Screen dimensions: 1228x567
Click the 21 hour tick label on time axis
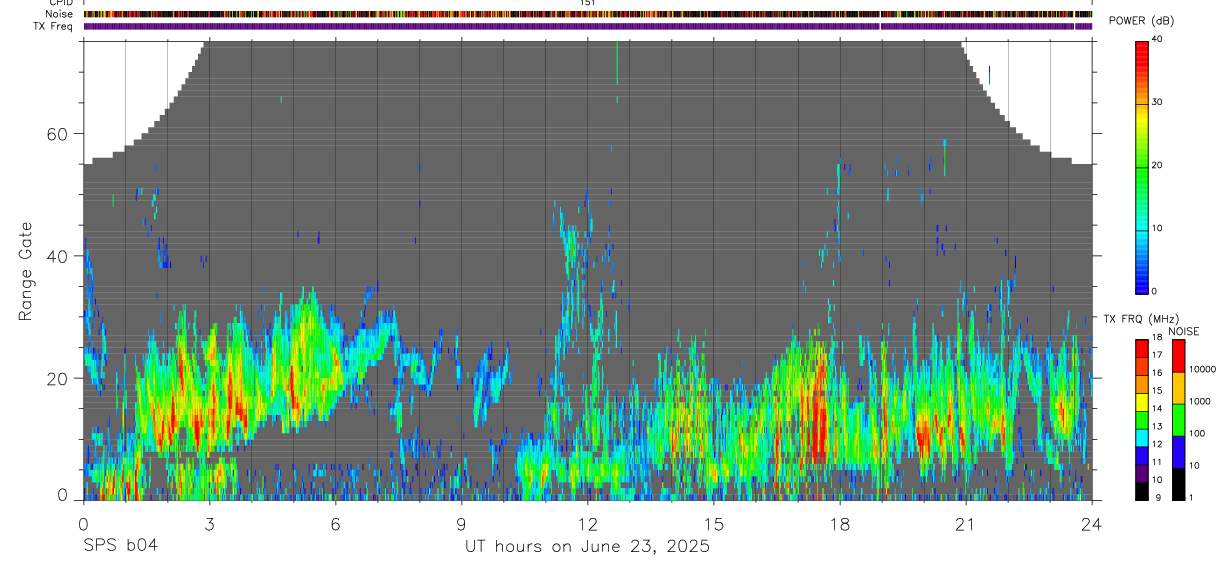[x=966, y=524]
